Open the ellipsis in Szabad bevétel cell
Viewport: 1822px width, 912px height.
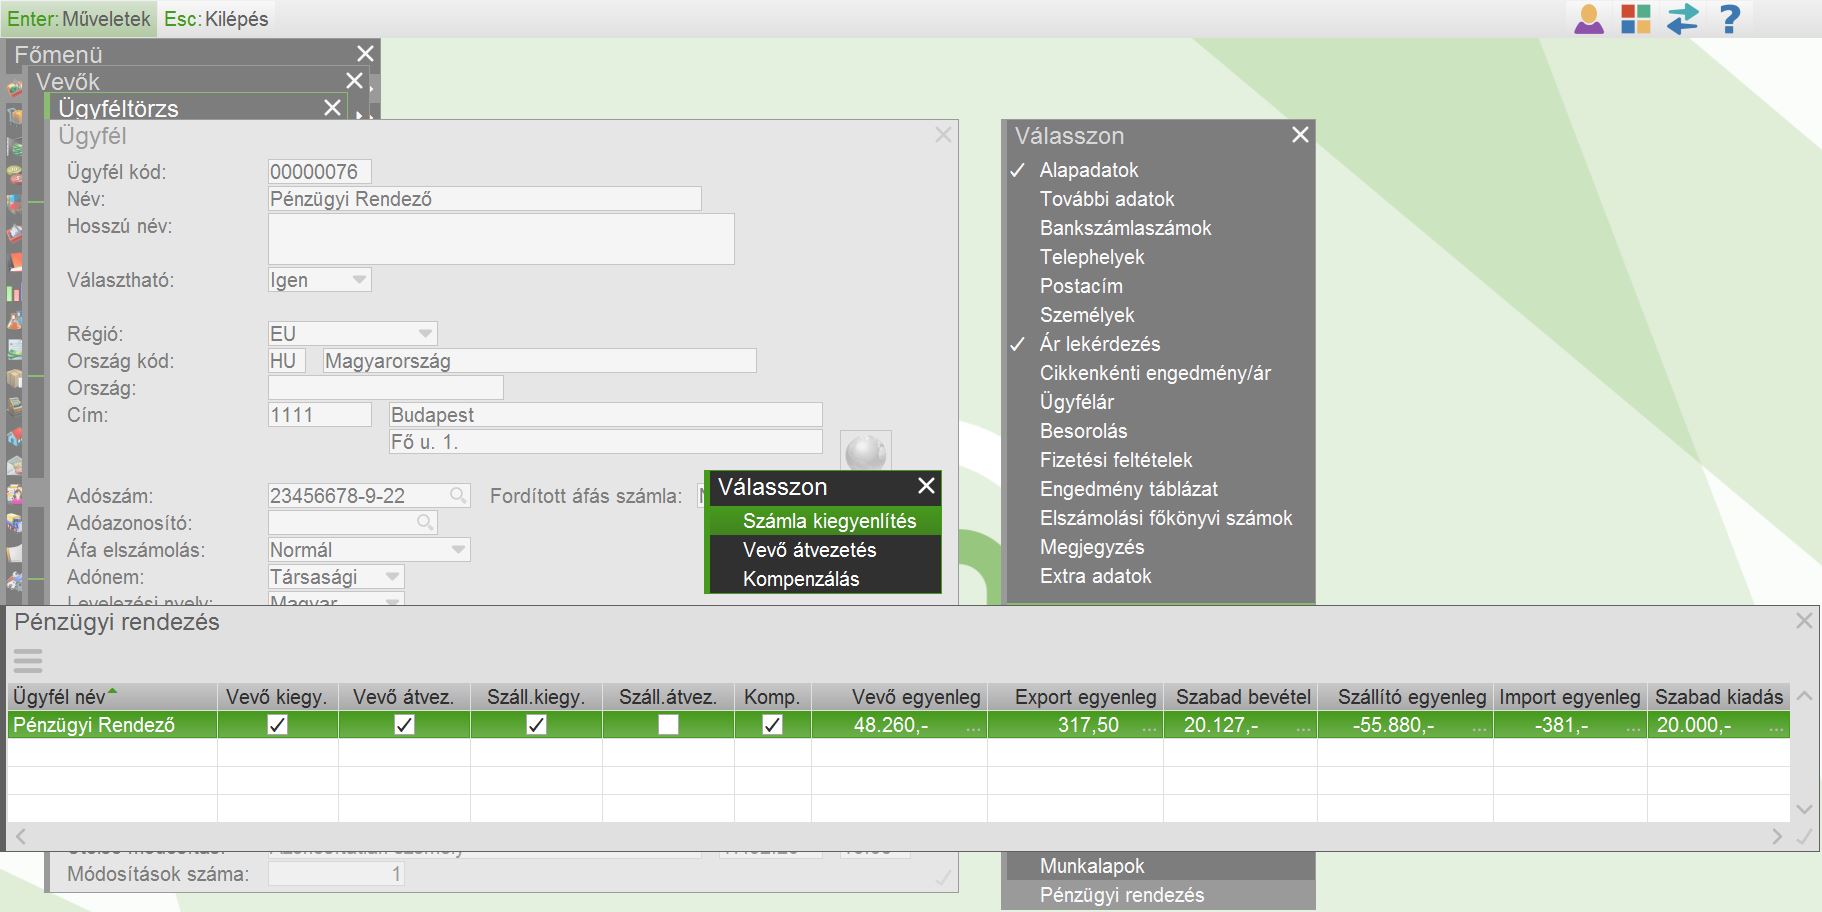pos(1304,729)
